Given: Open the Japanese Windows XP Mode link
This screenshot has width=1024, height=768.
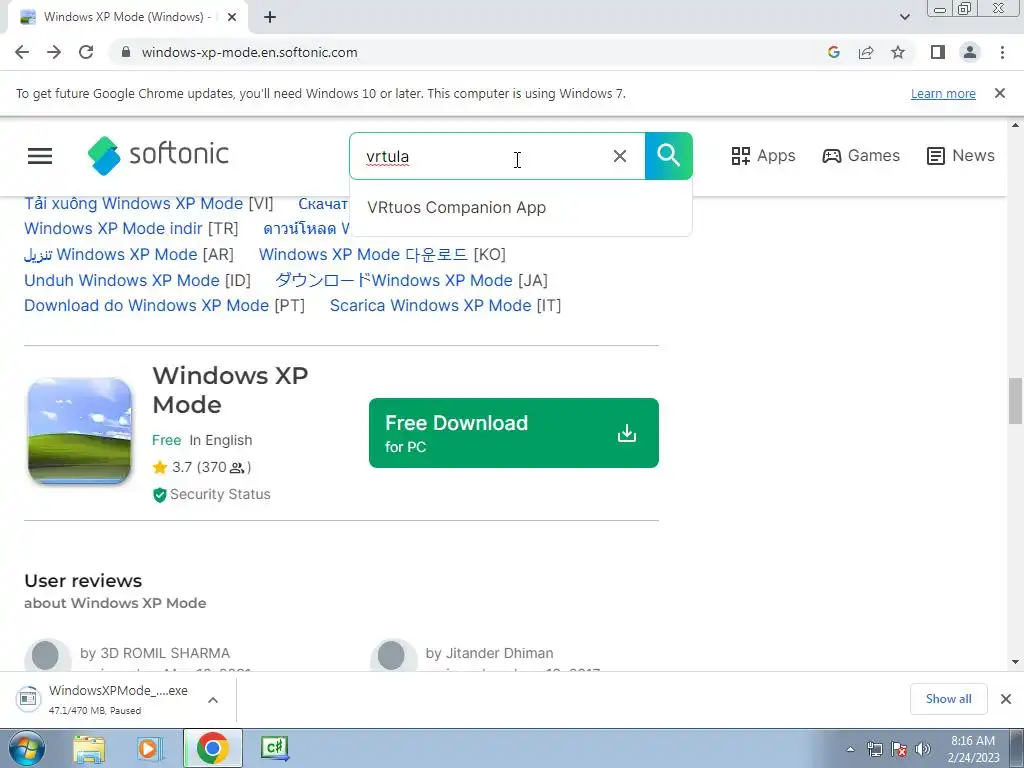Looking at the screenshot, I should (394, 281).
